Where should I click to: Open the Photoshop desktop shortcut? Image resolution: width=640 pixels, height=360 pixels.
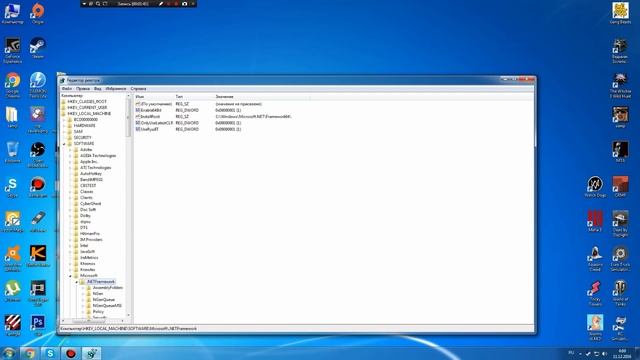point(38,325)
